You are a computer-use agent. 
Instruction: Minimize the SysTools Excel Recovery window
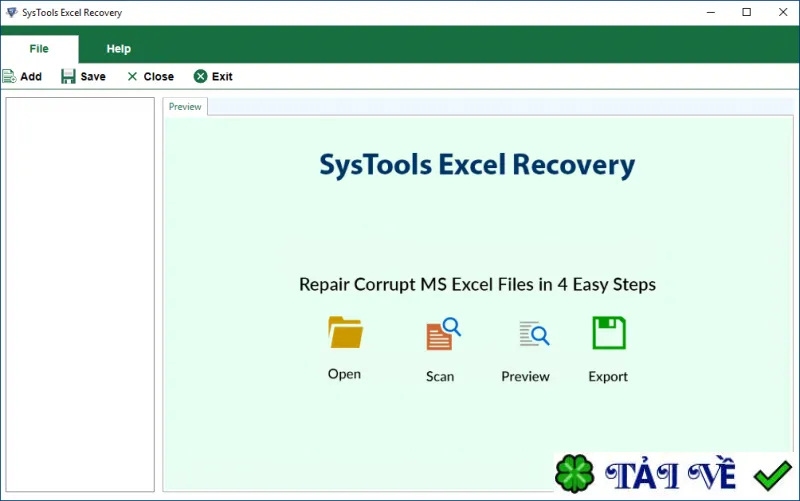[711, 12]
